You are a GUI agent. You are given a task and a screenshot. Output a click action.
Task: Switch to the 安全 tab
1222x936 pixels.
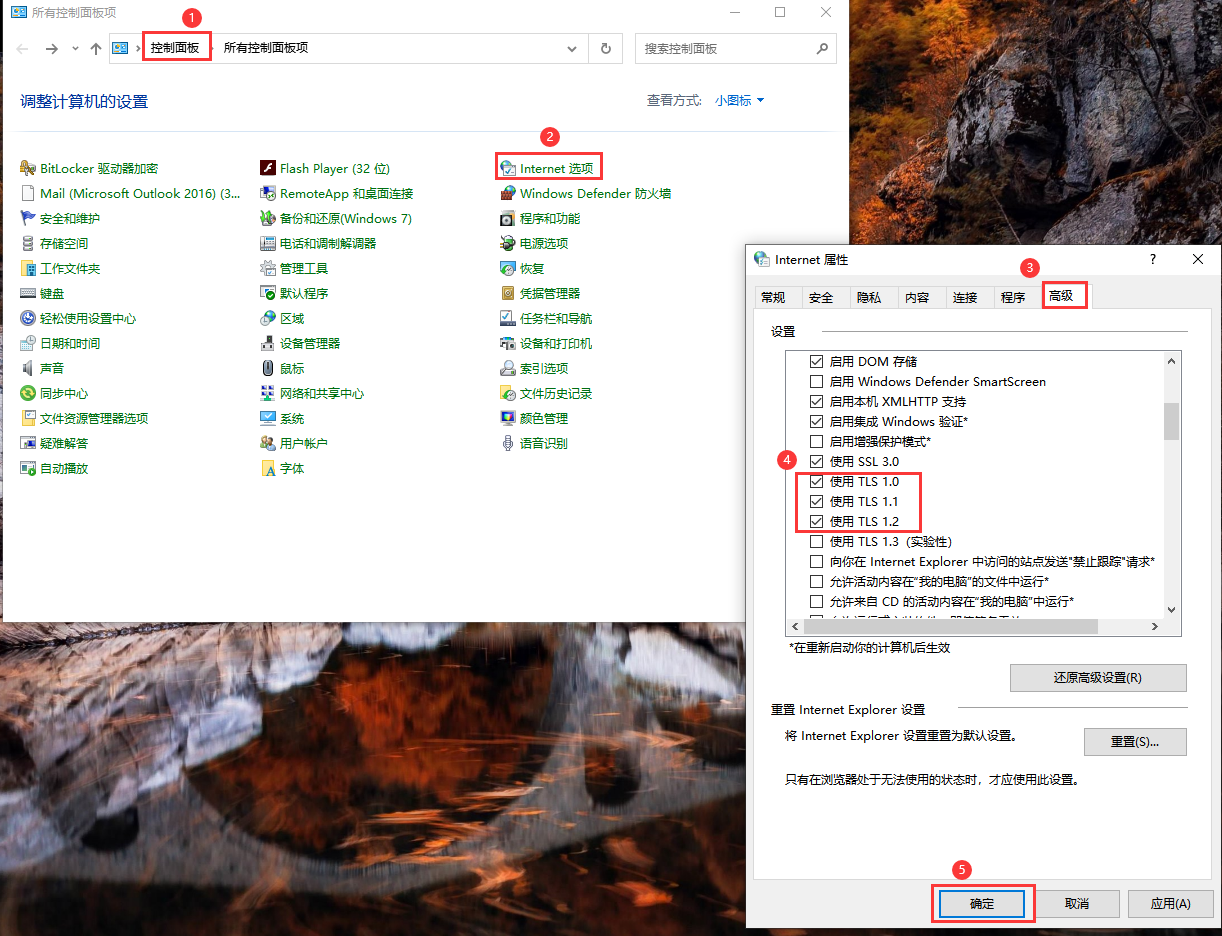(x=821, y=297)
